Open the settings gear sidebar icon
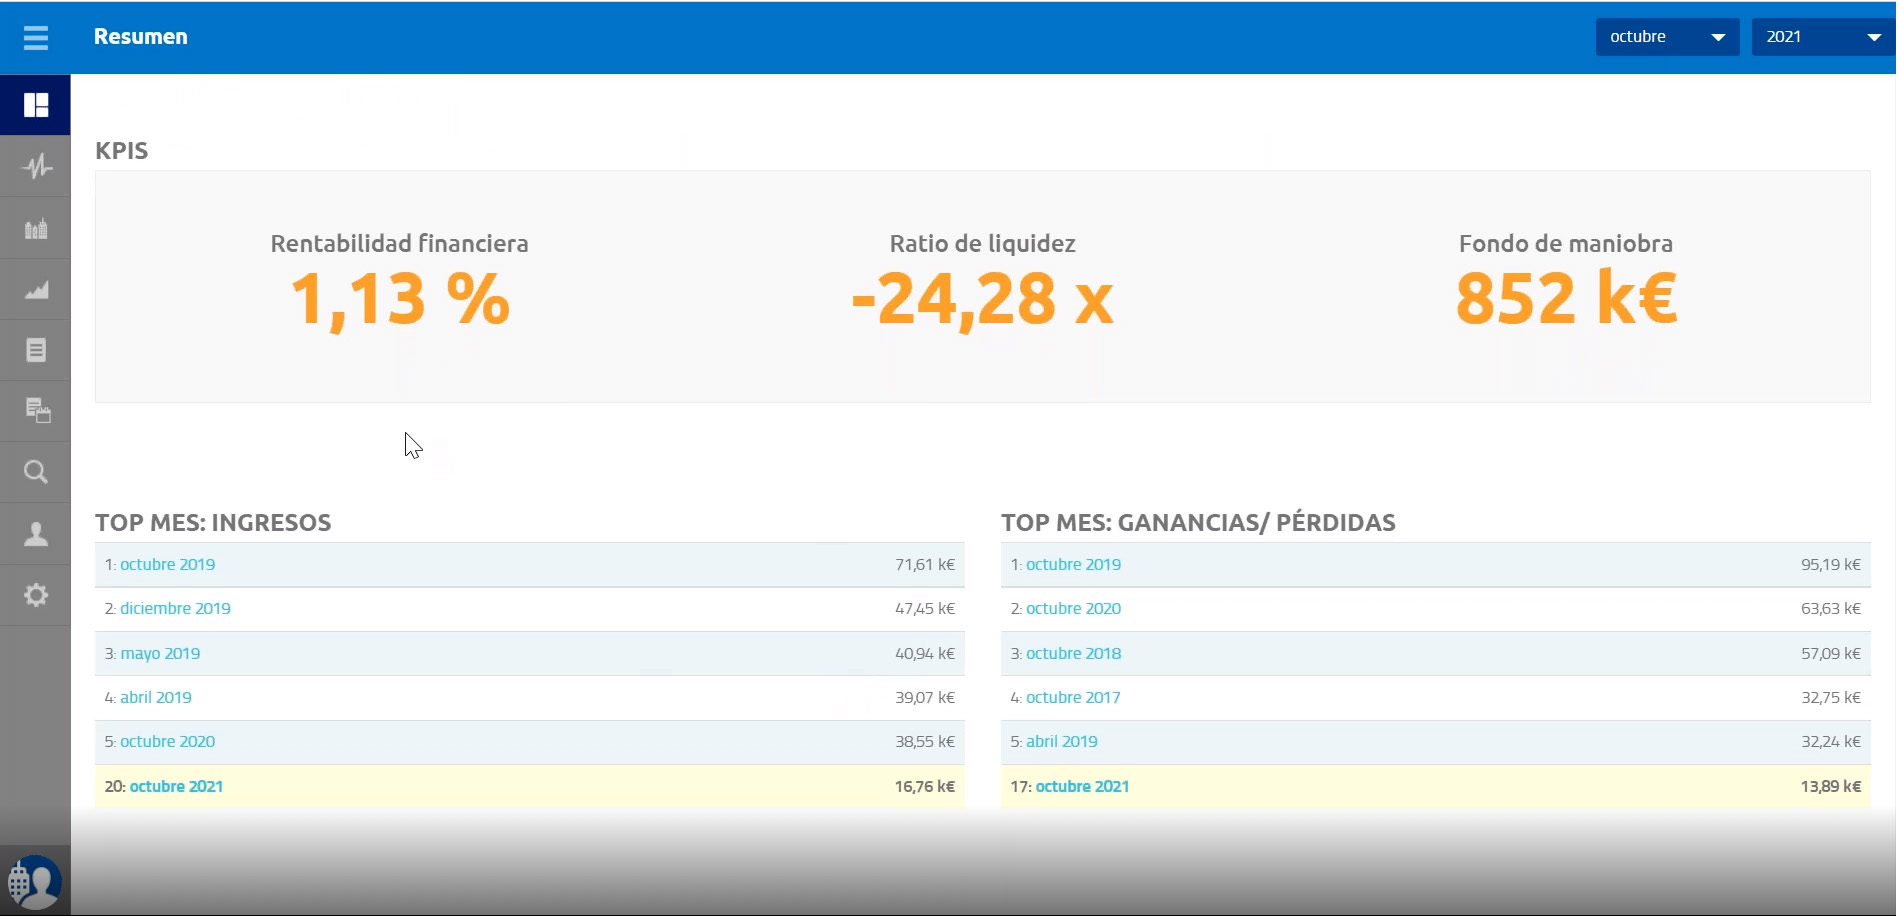 point(36,596)
